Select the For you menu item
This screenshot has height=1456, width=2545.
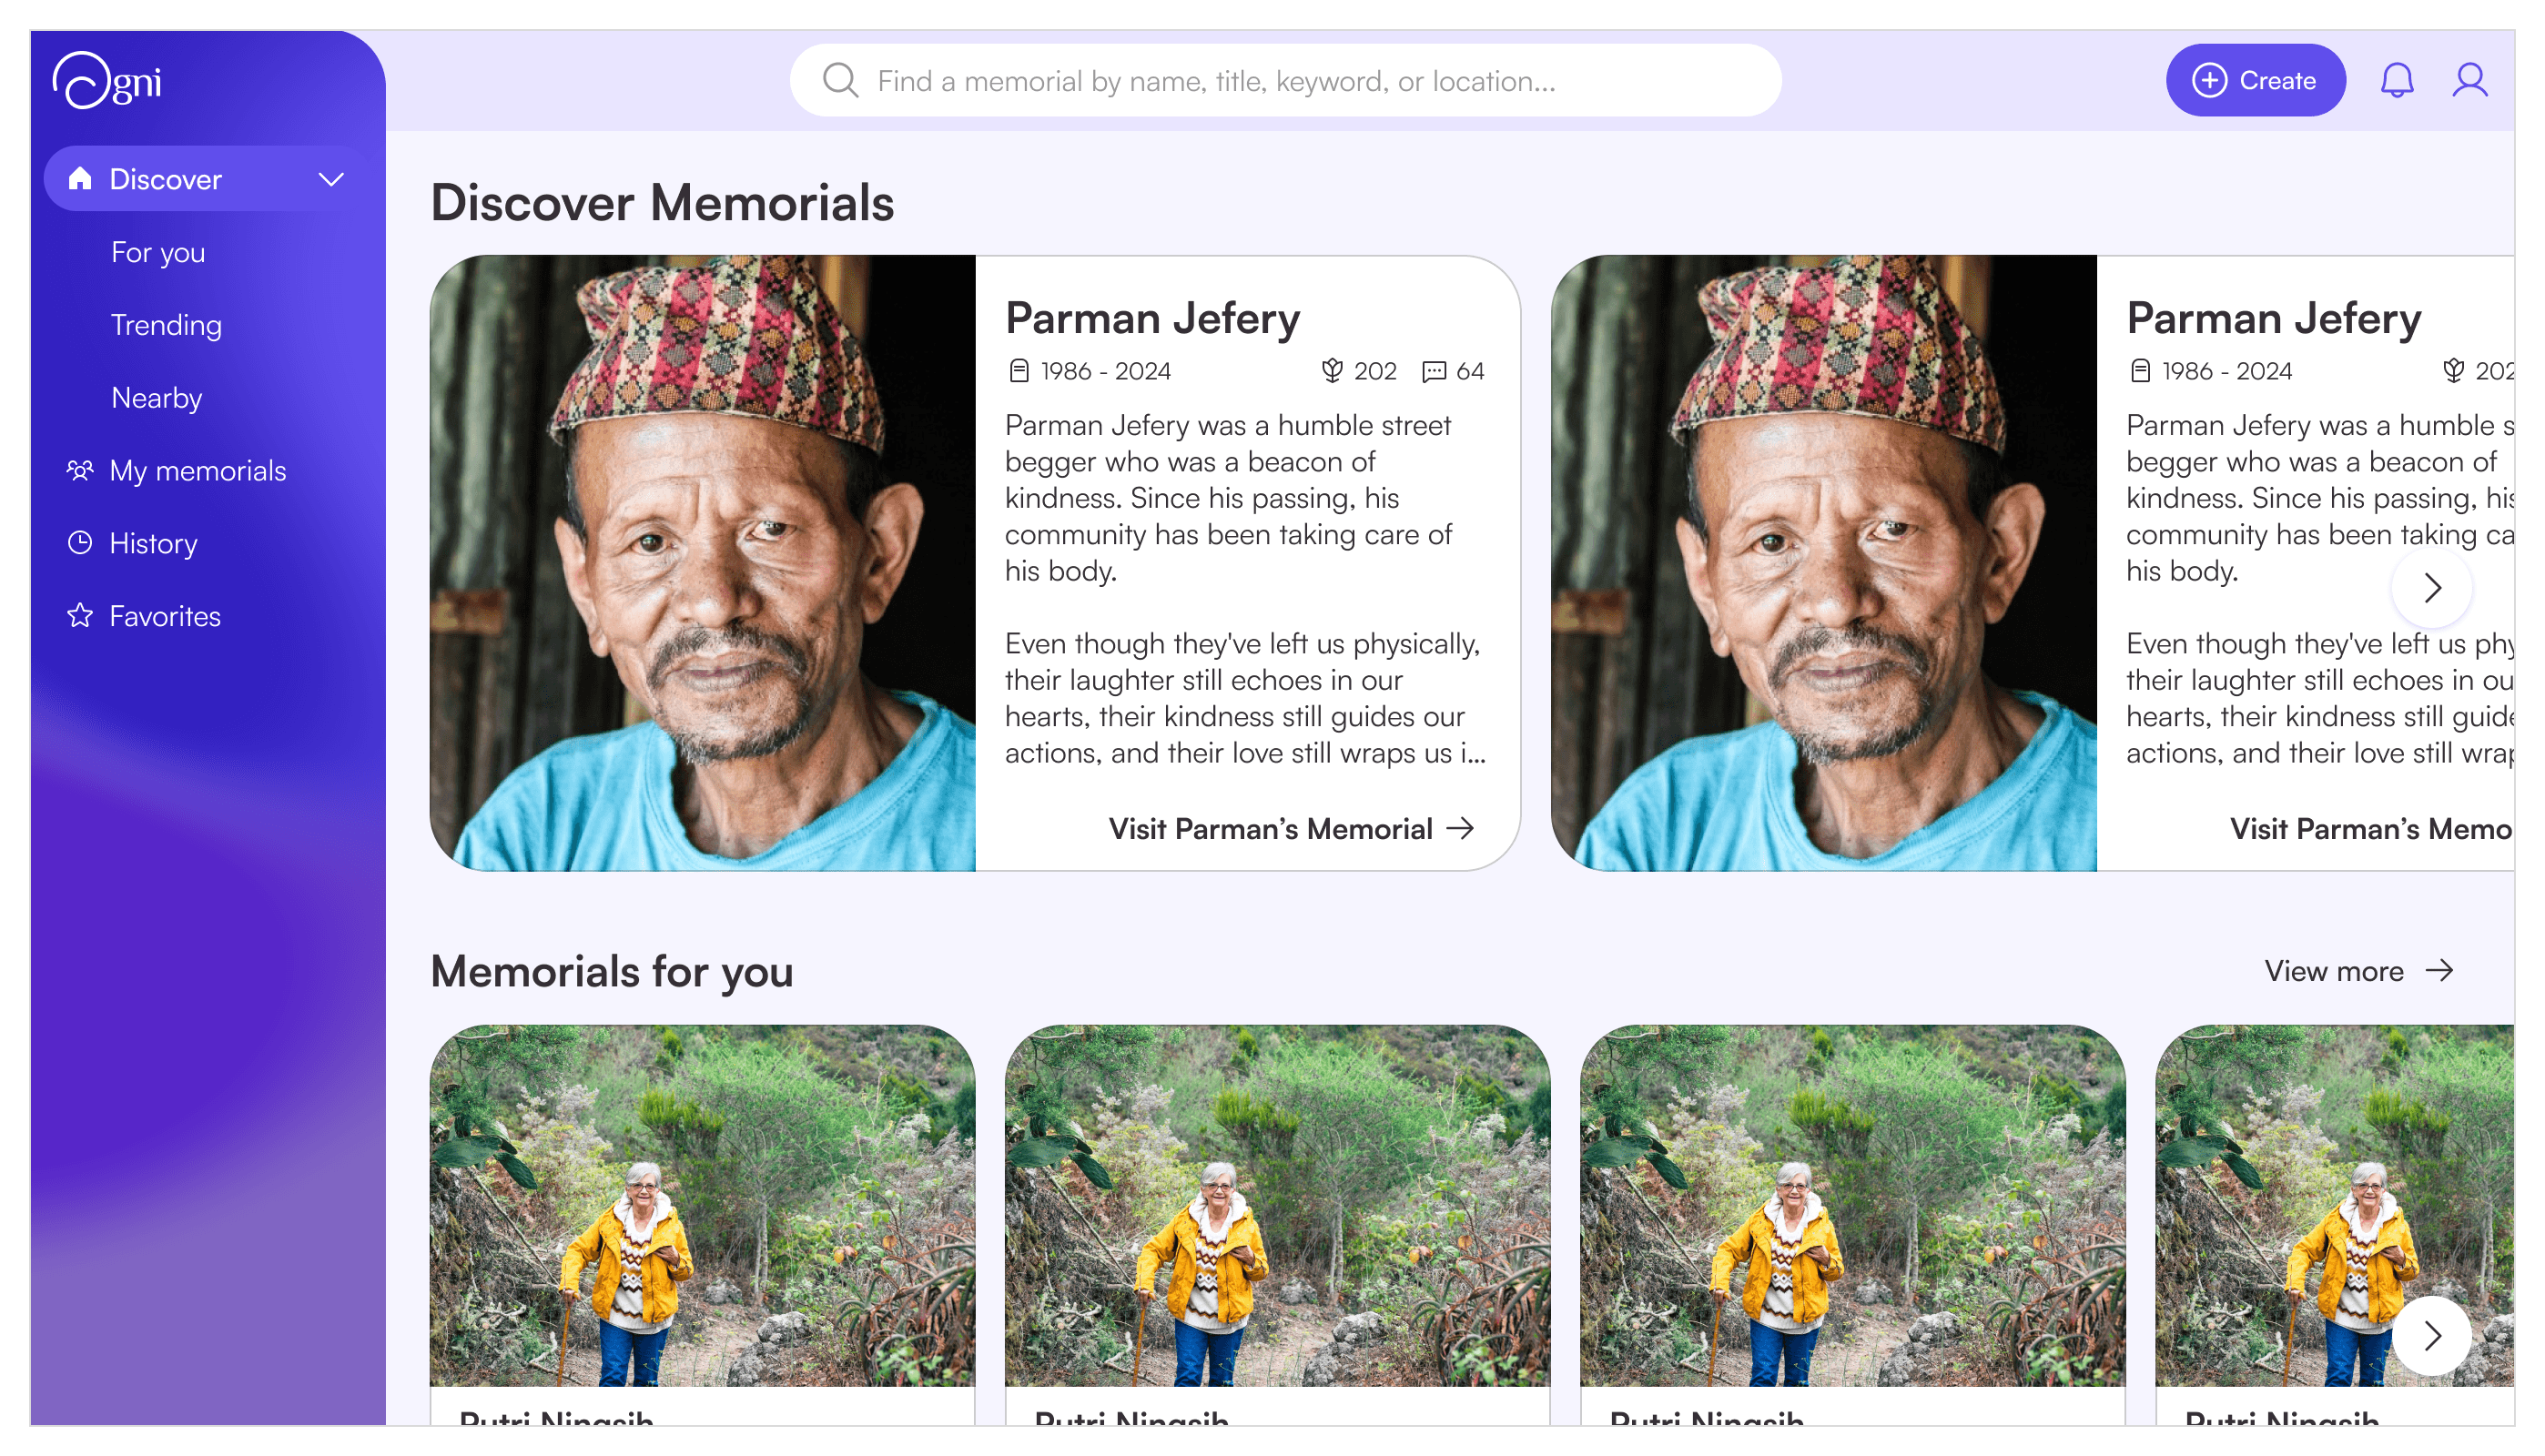158,252
